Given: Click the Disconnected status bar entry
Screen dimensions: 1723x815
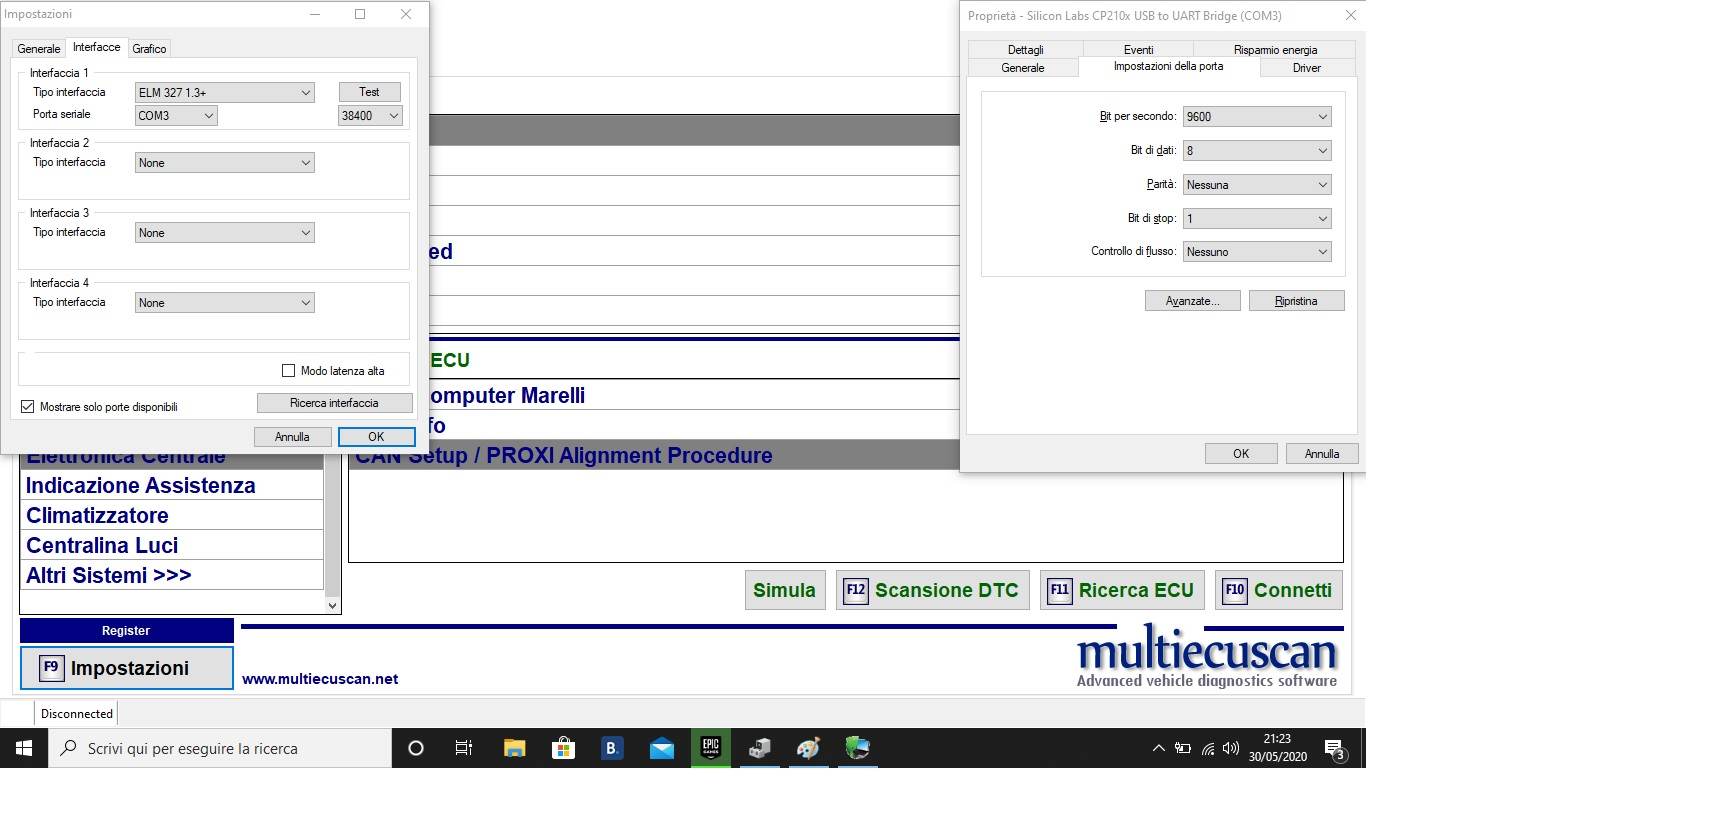Looking at the screenshot, I should pos(77,714).
